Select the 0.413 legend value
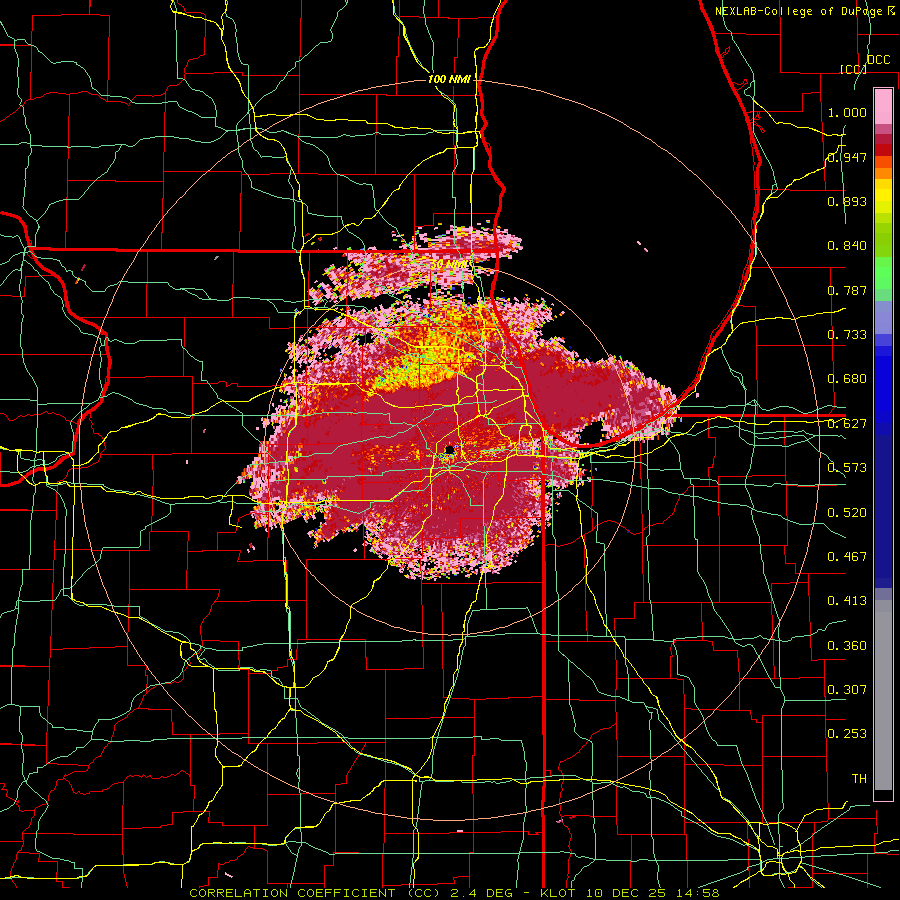This screenshot has width=900, height=900. click(x=847, y=601)
